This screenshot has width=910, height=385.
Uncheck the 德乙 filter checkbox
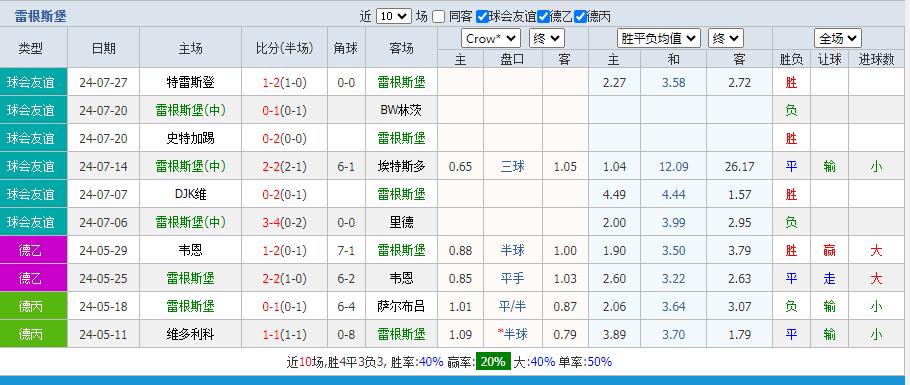click(x=543, y=16)
